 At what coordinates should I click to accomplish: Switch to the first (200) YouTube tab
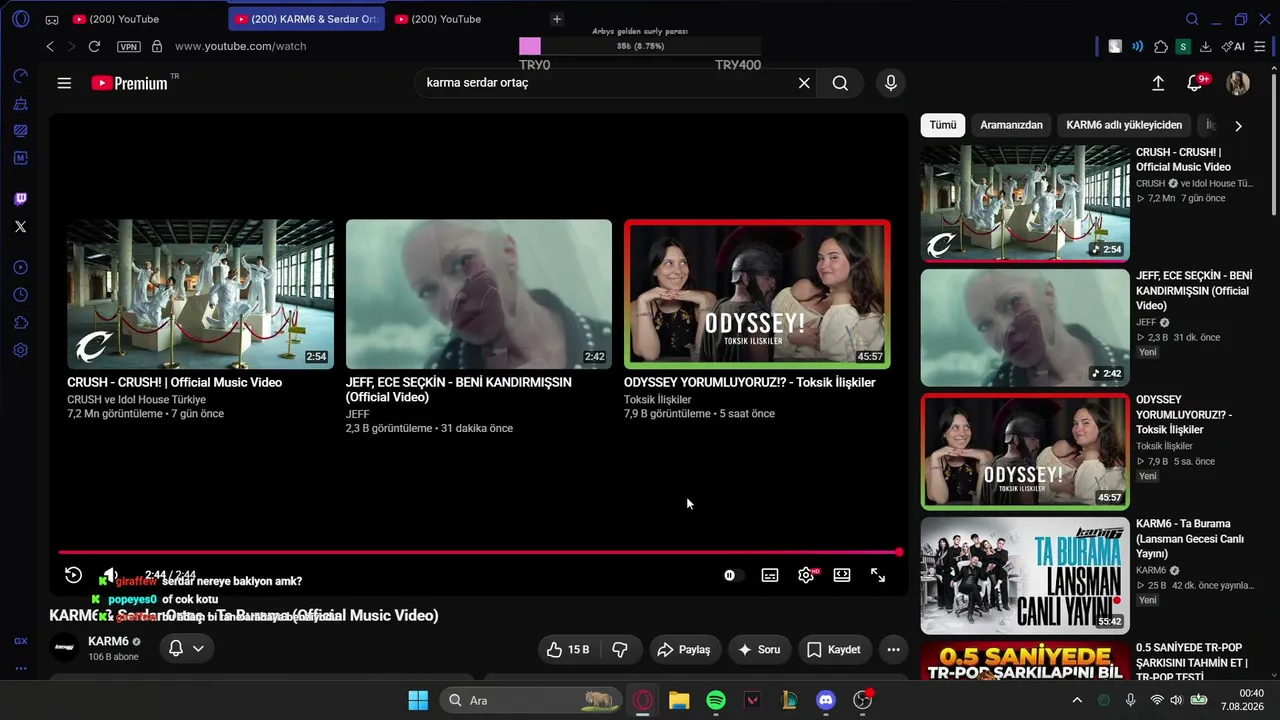pos(125,19)
